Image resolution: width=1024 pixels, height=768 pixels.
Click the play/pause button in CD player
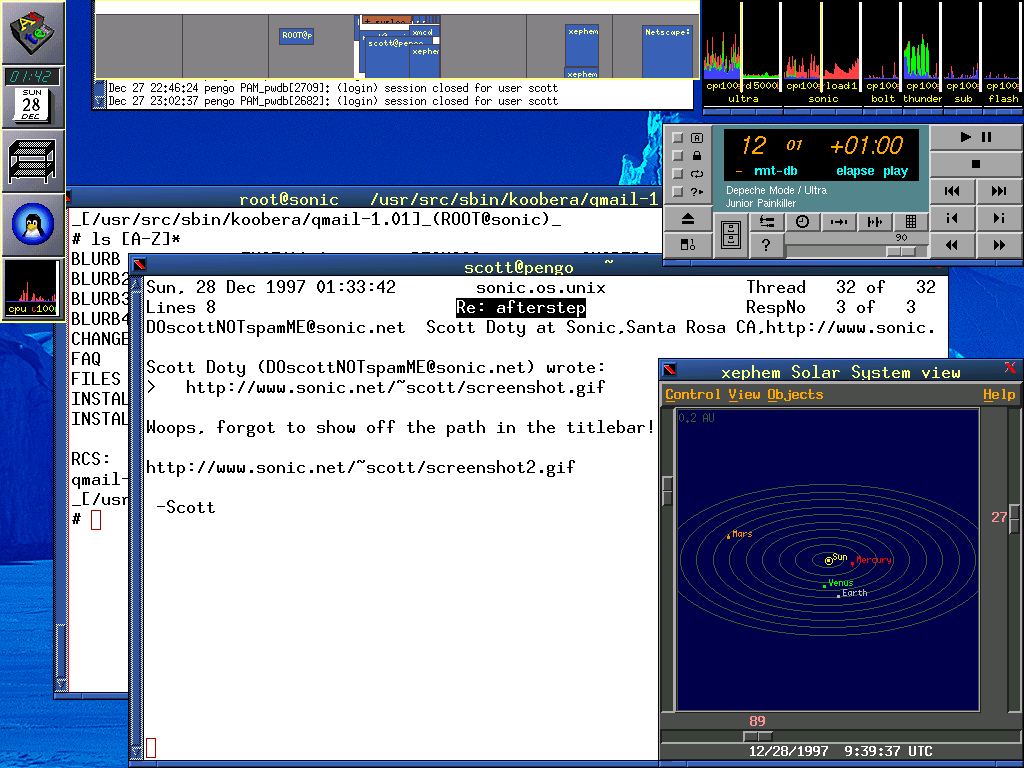[976, 137]
